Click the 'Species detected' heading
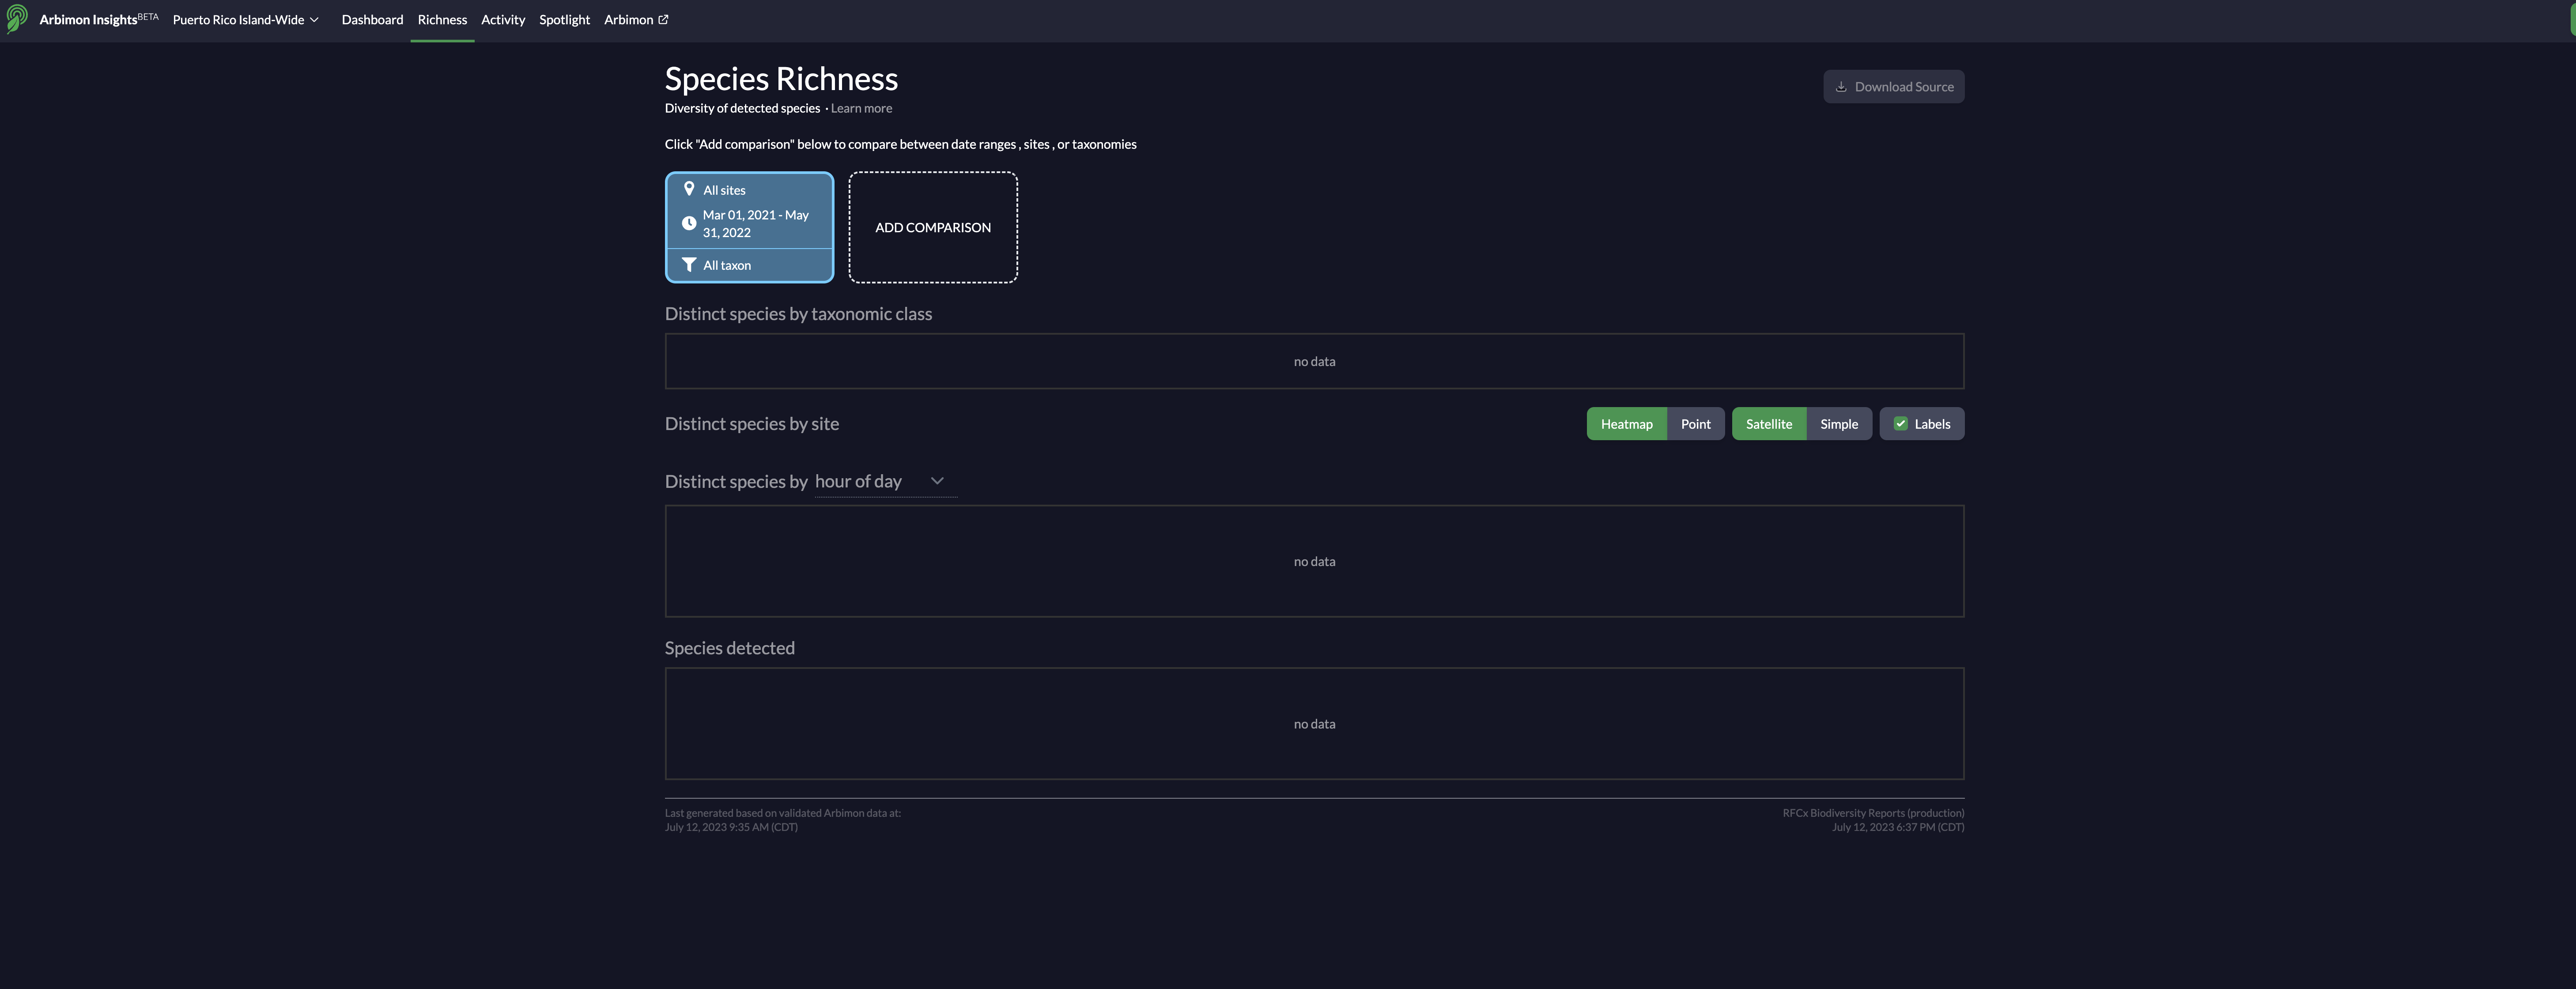Screen dimensions: 2576x989 pyautogui.click(x=729, y=648)
